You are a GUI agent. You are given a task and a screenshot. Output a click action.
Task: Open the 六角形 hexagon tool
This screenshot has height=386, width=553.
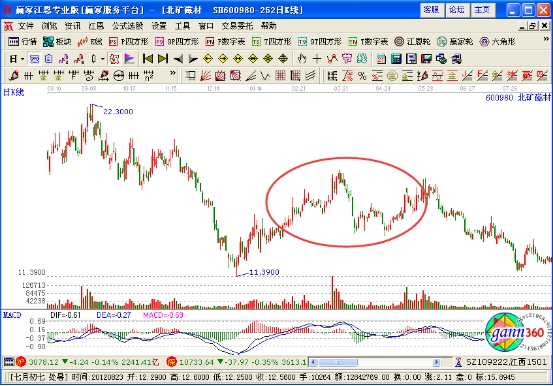click(498, 42)
